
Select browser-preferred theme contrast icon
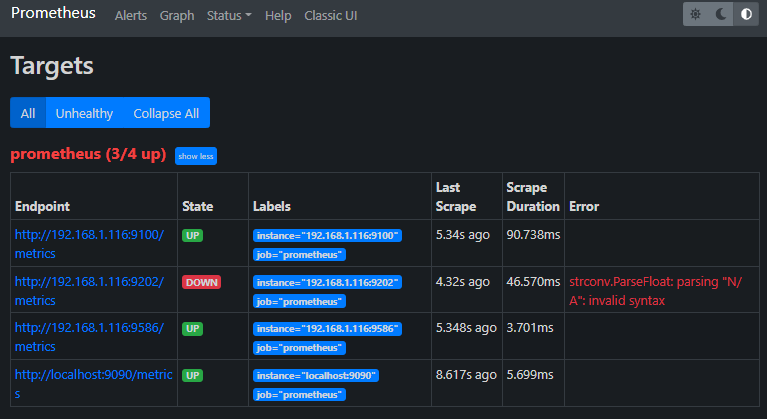tap(746, 14)
